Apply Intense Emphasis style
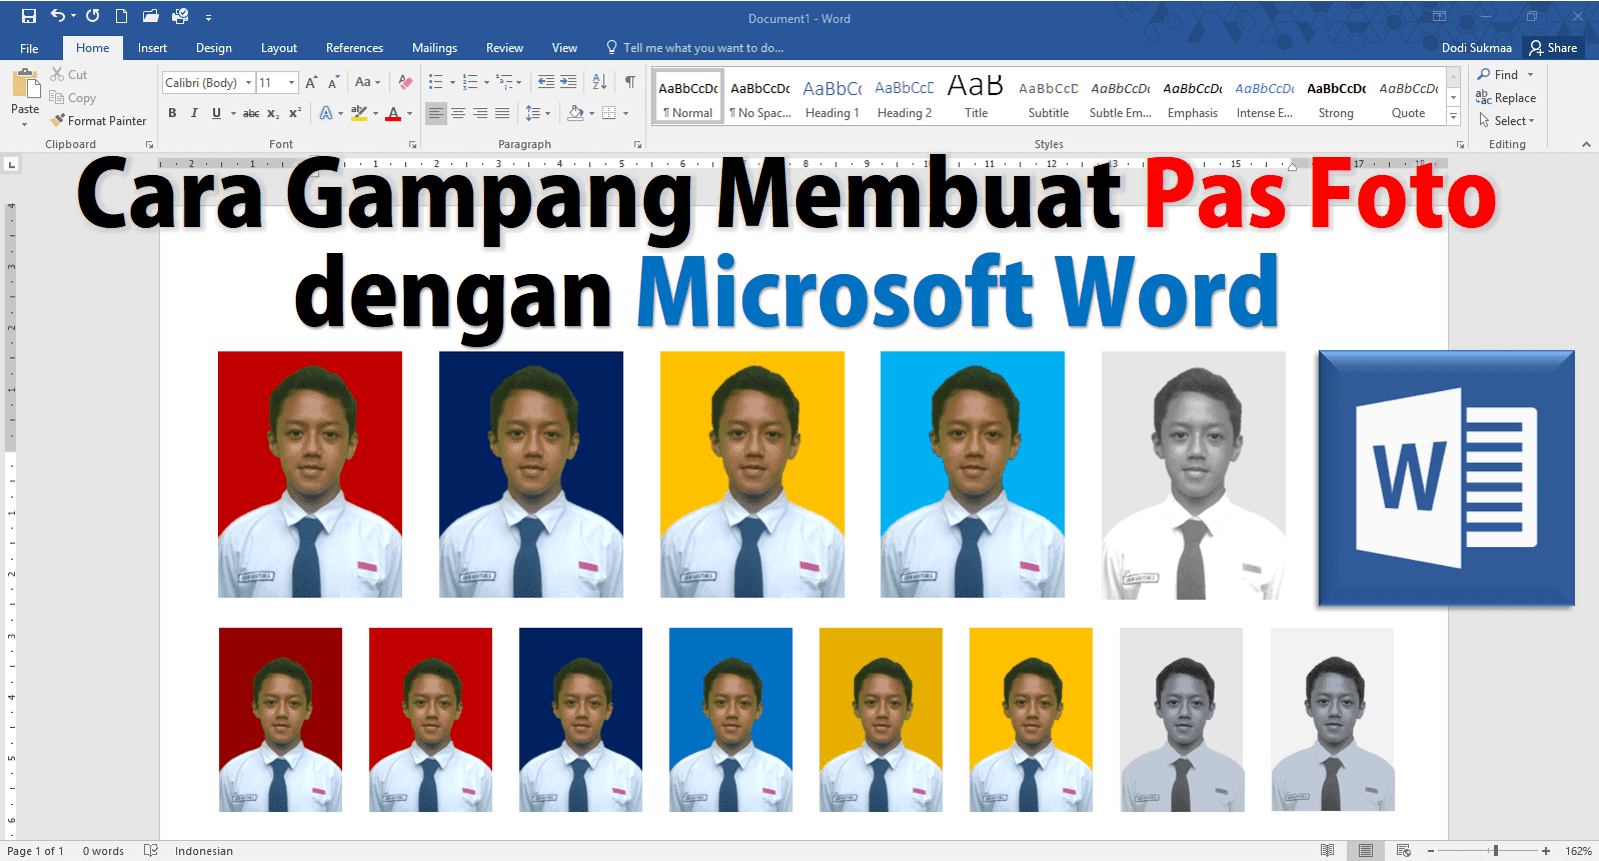The height and width of the screenshot is (861, 1599). (x=1264, y=99)
